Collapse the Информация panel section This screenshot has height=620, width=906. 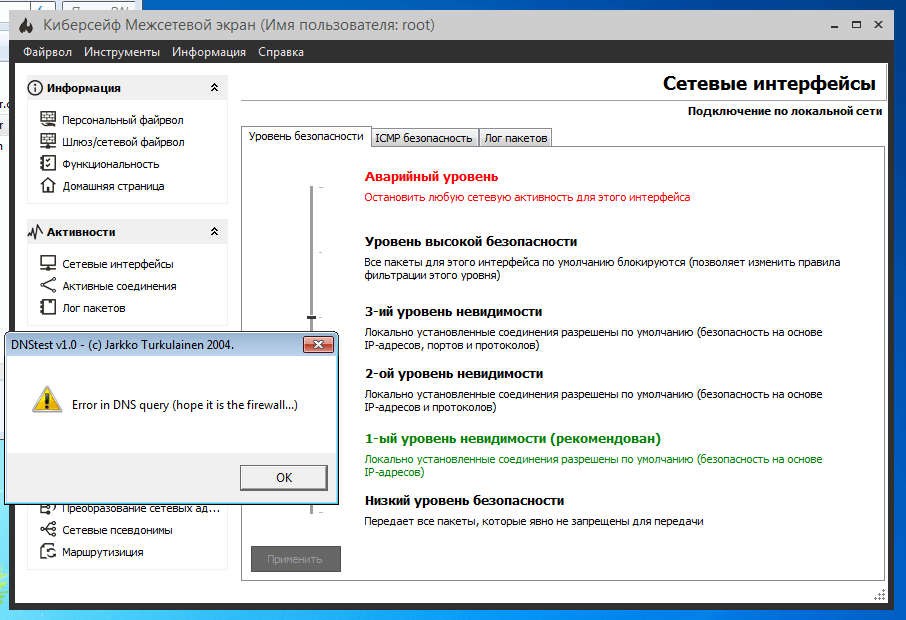[x=214, y=88]
